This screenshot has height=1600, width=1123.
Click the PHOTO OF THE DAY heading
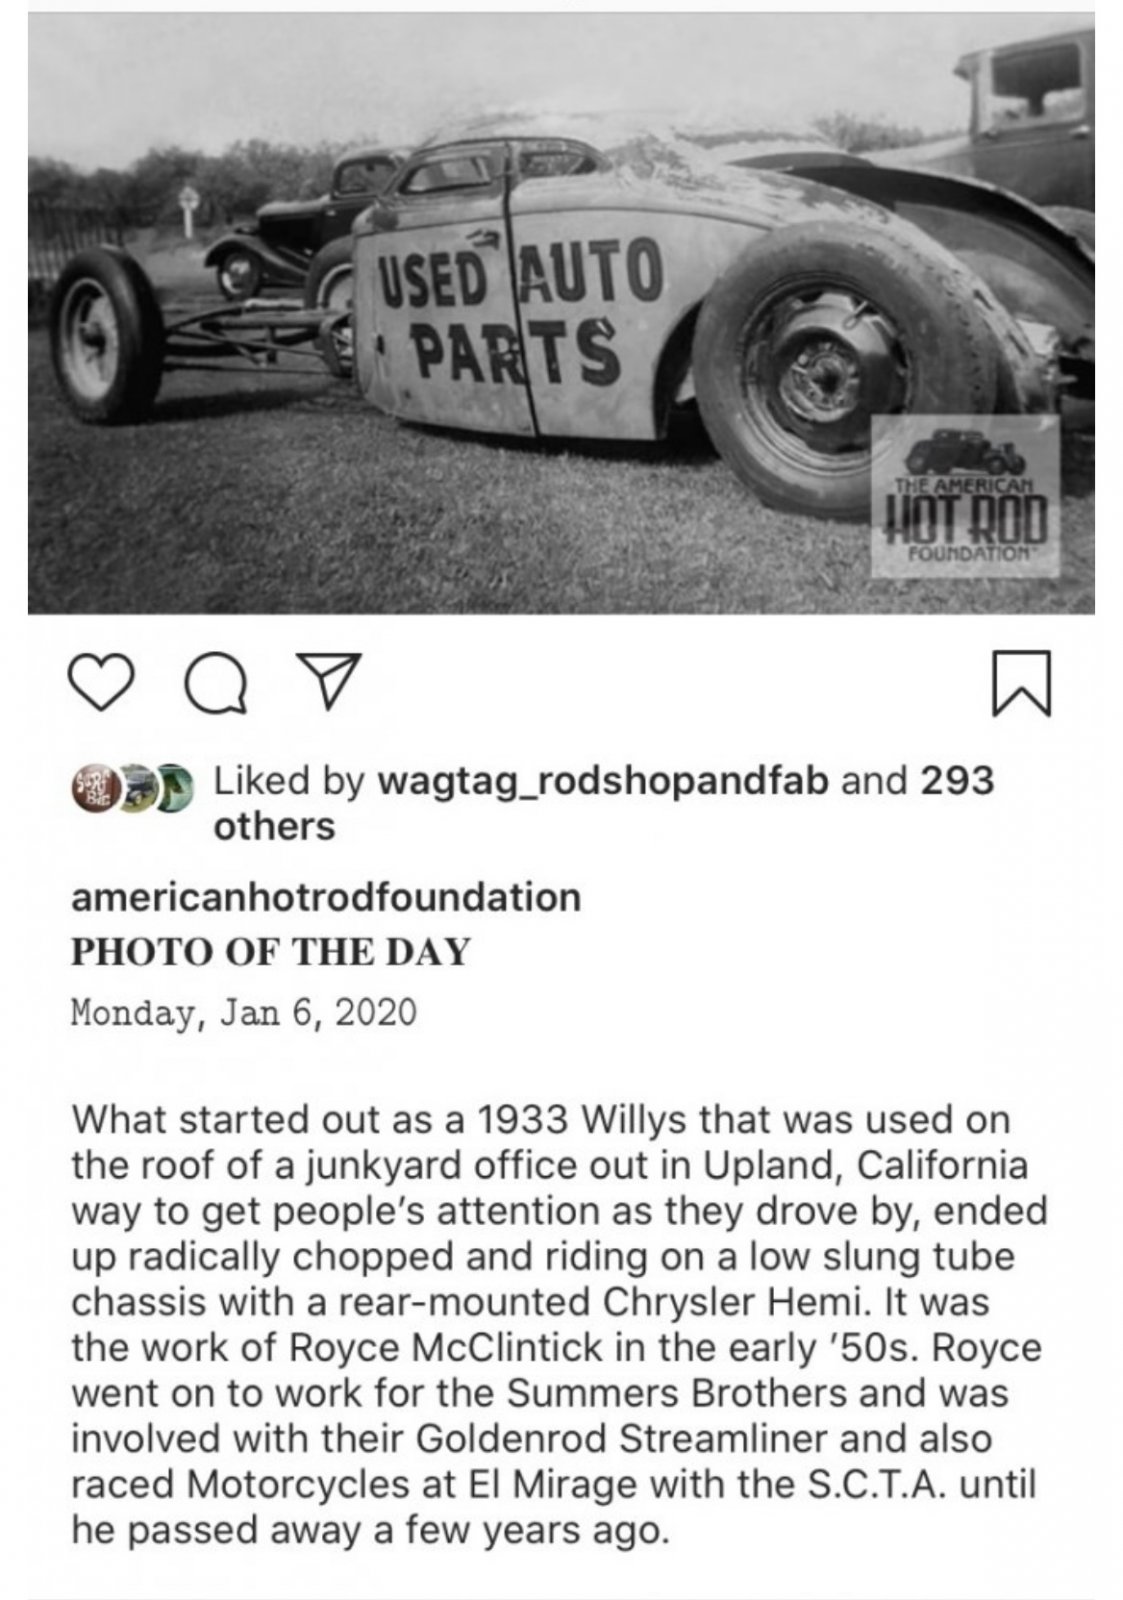click(x=270, y=951)
